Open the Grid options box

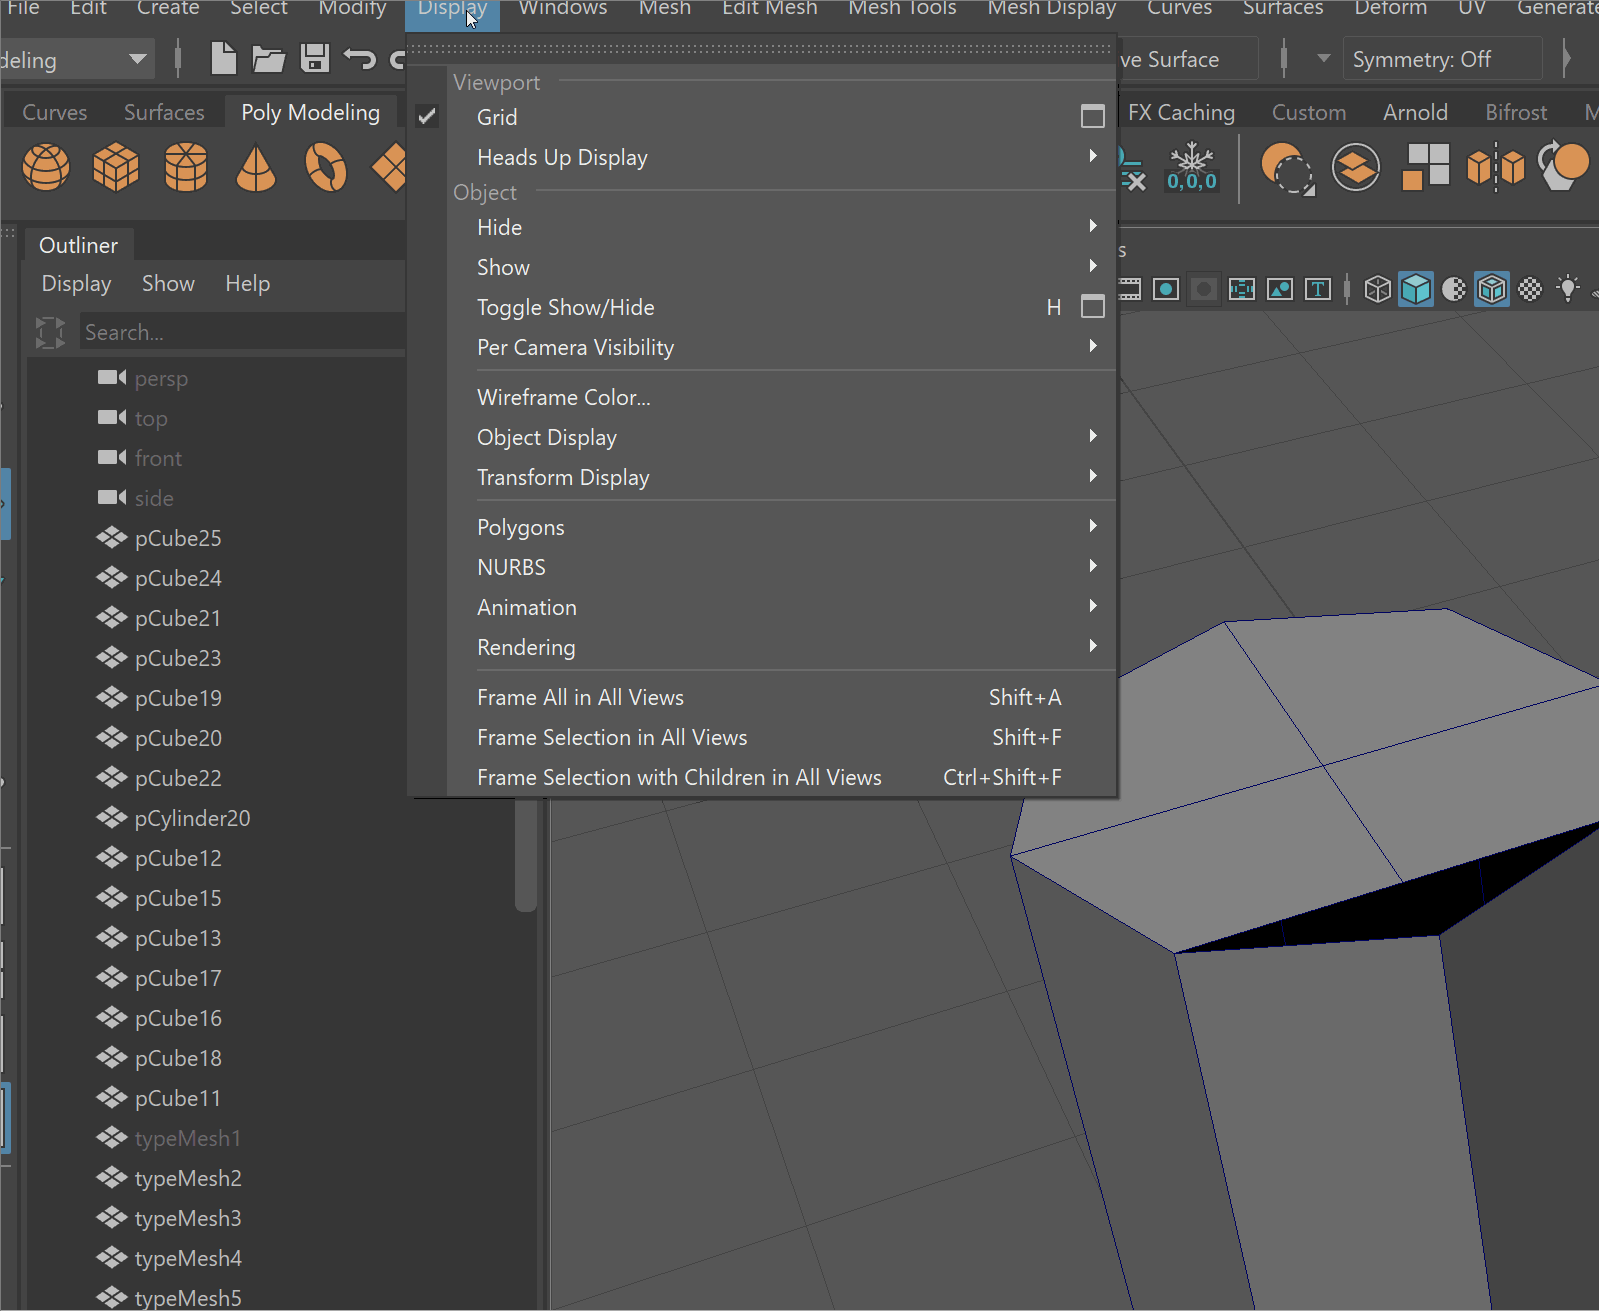[1092, 117]
